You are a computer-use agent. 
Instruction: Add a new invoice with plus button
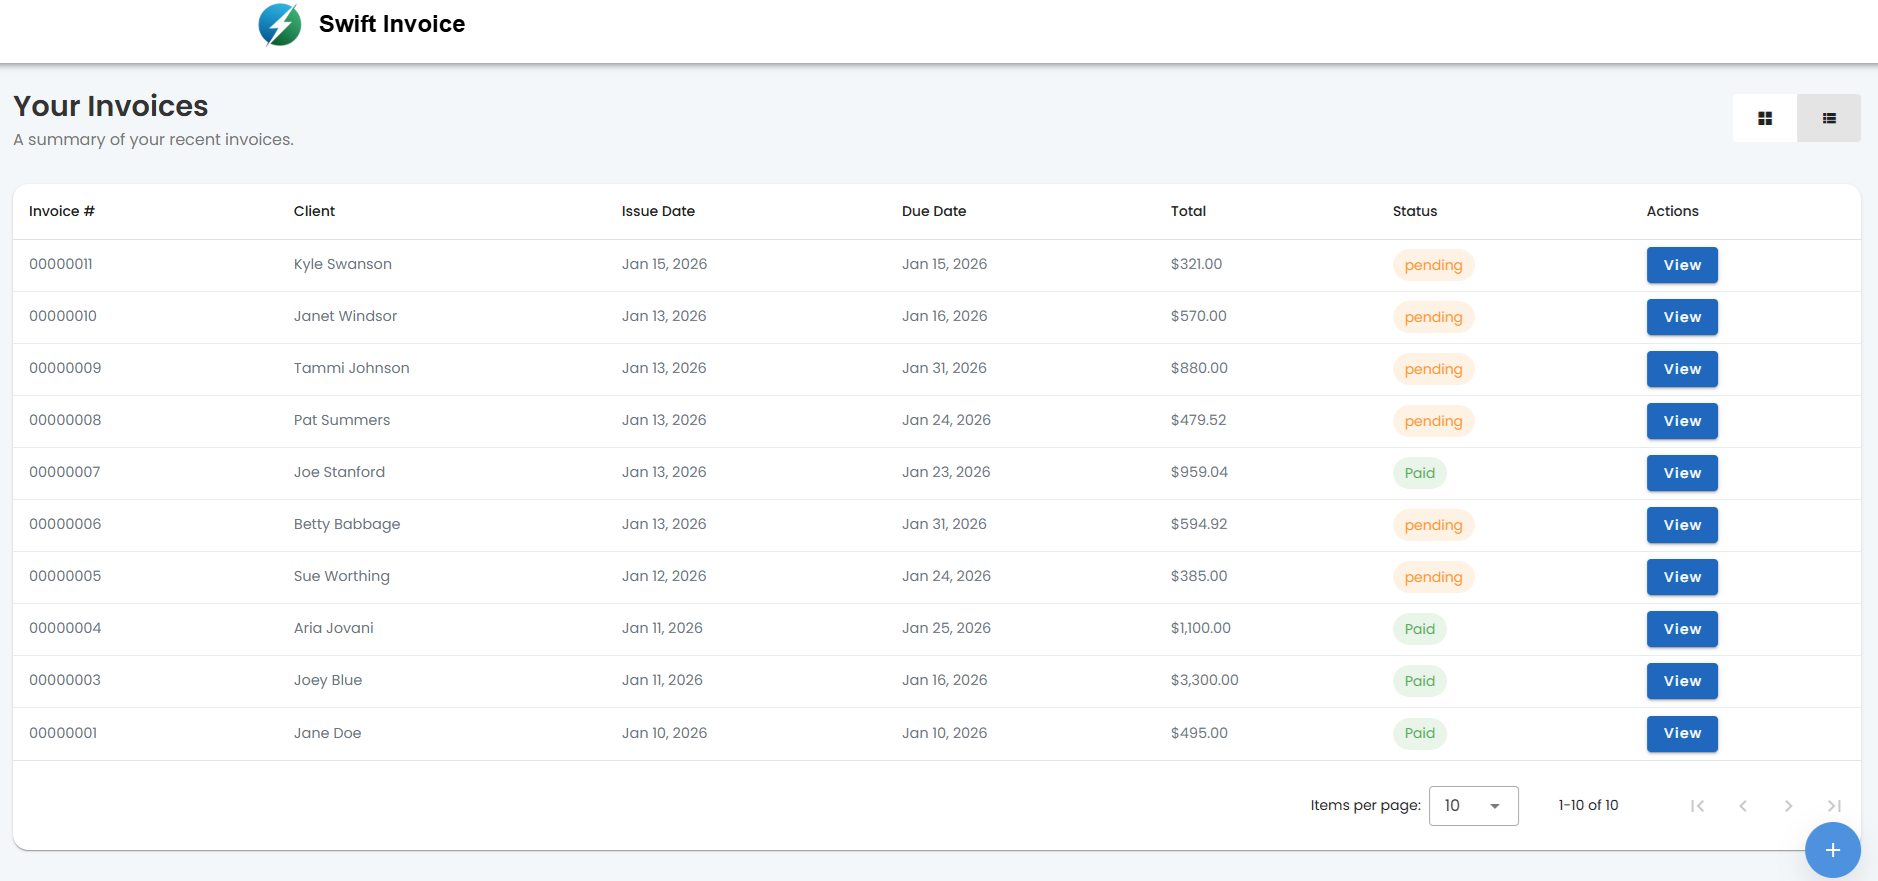click(x=1832, y=850)
